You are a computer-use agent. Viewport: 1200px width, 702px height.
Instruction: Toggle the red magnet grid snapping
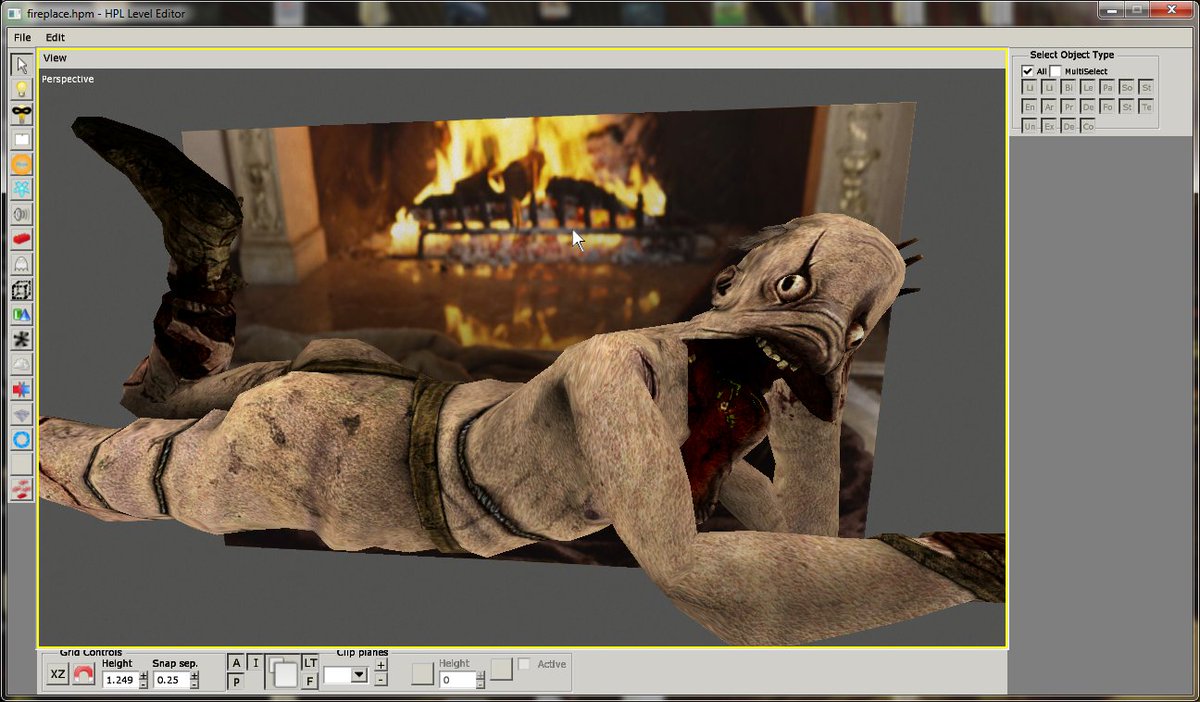click(x=84, y=675)
